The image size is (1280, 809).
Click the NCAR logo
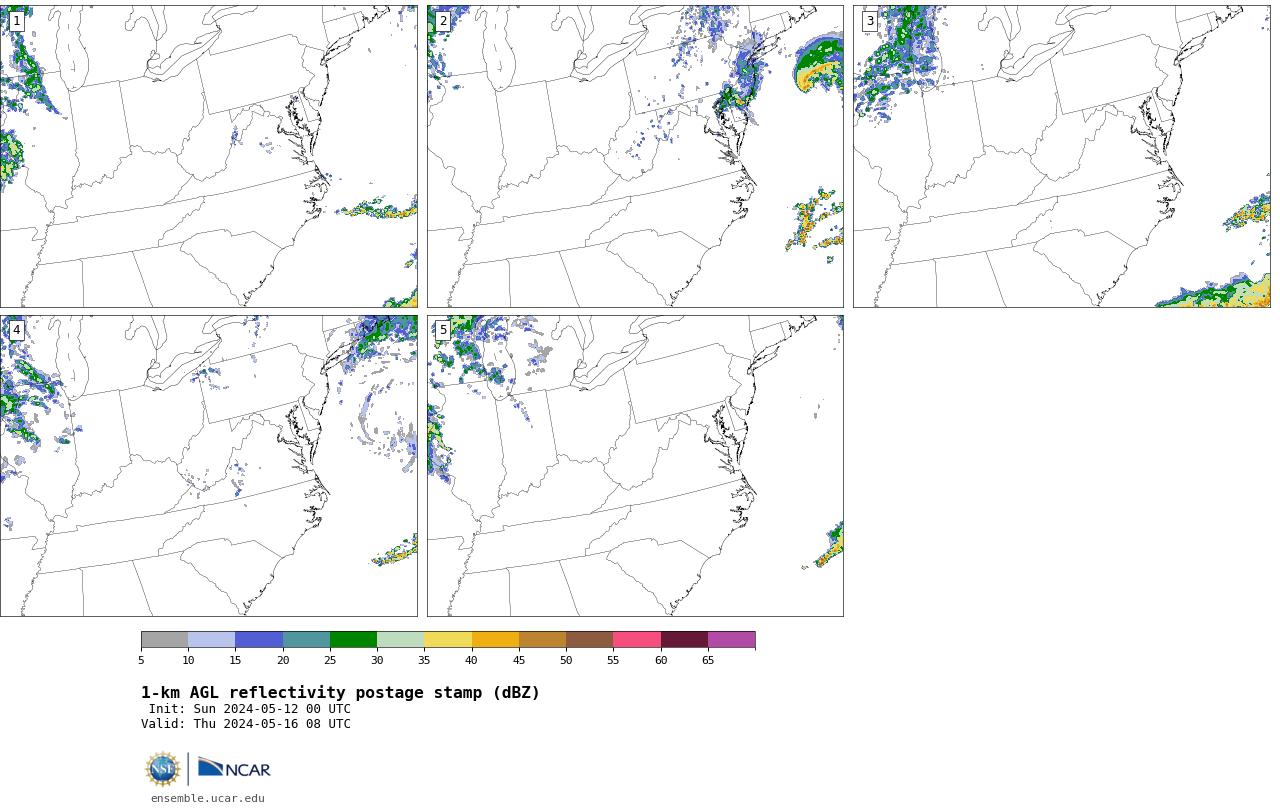(x=234, y=768)
